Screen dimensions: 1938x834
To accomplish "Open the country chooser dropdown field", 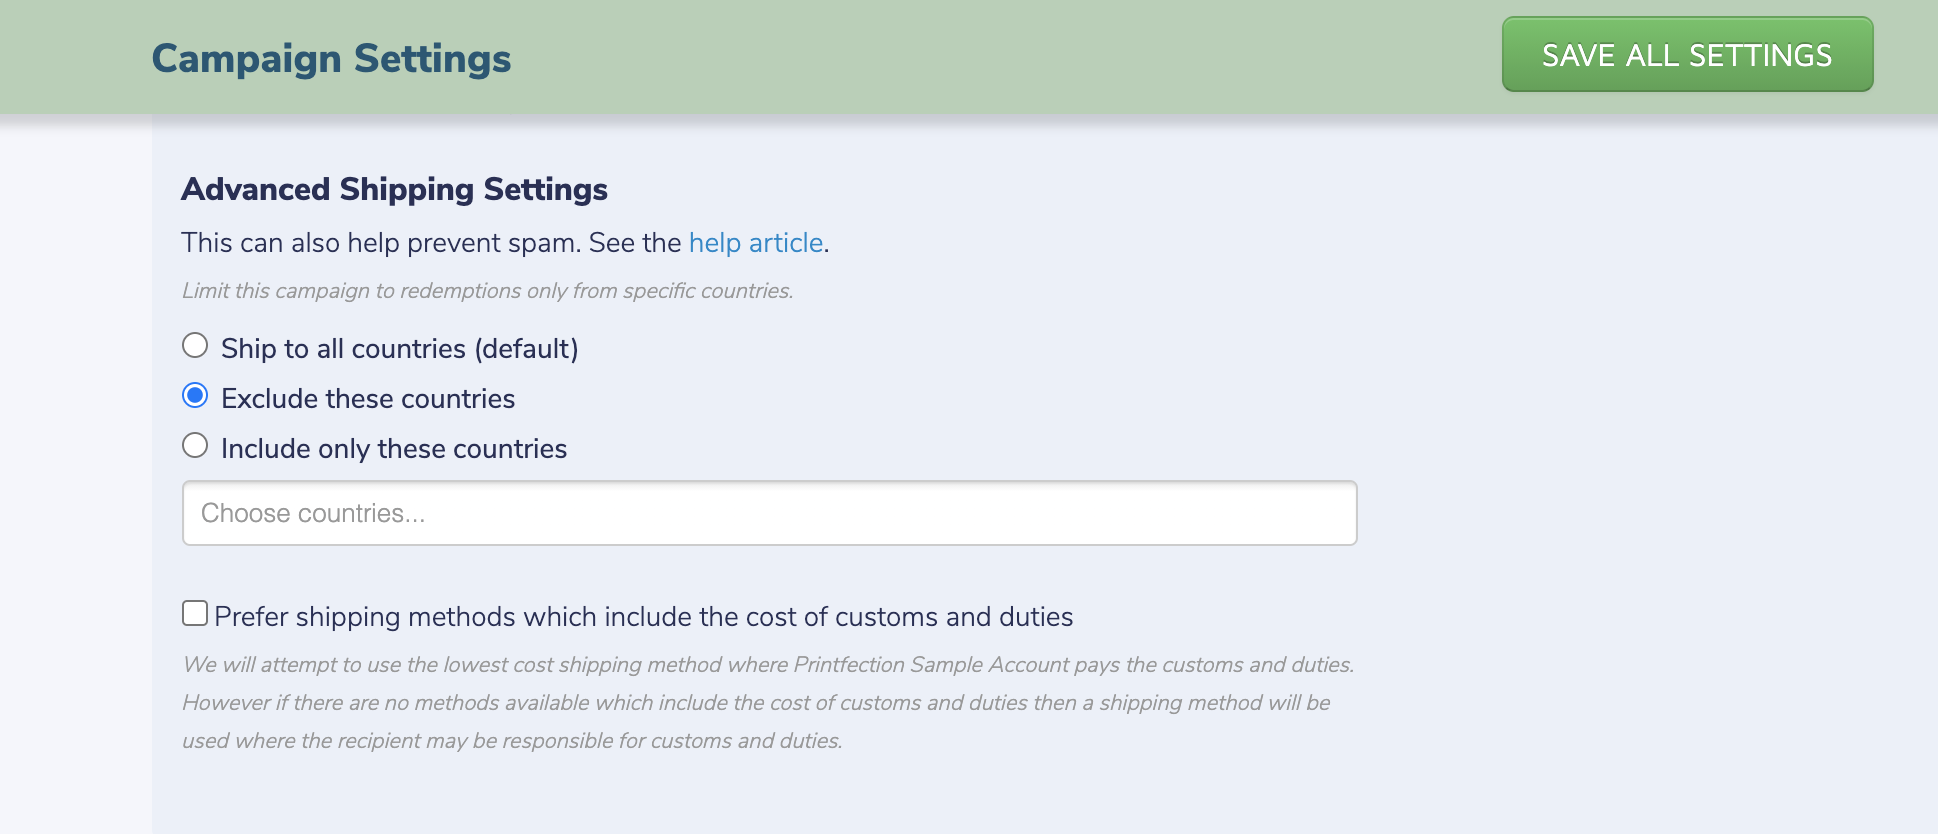I will click(768, 512).
